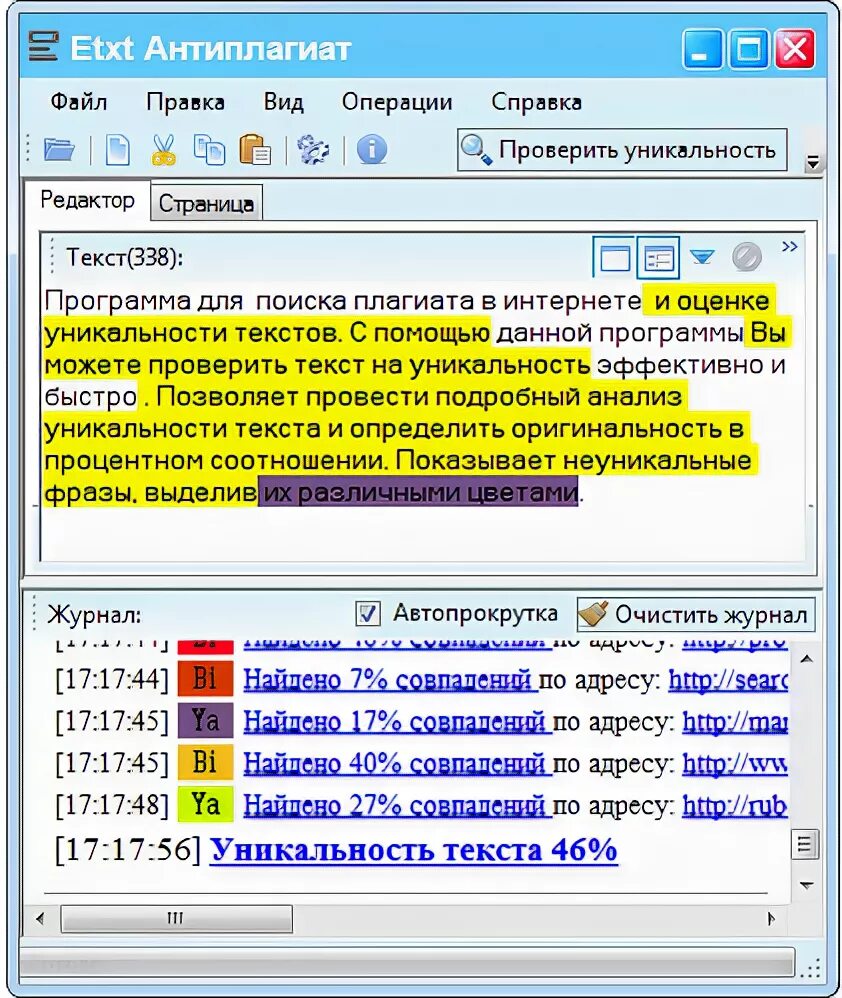Viewport: 842px width, 998px height.
Task: Click the horizontal scroll left arrow
Action: click(x=41, y=918)
